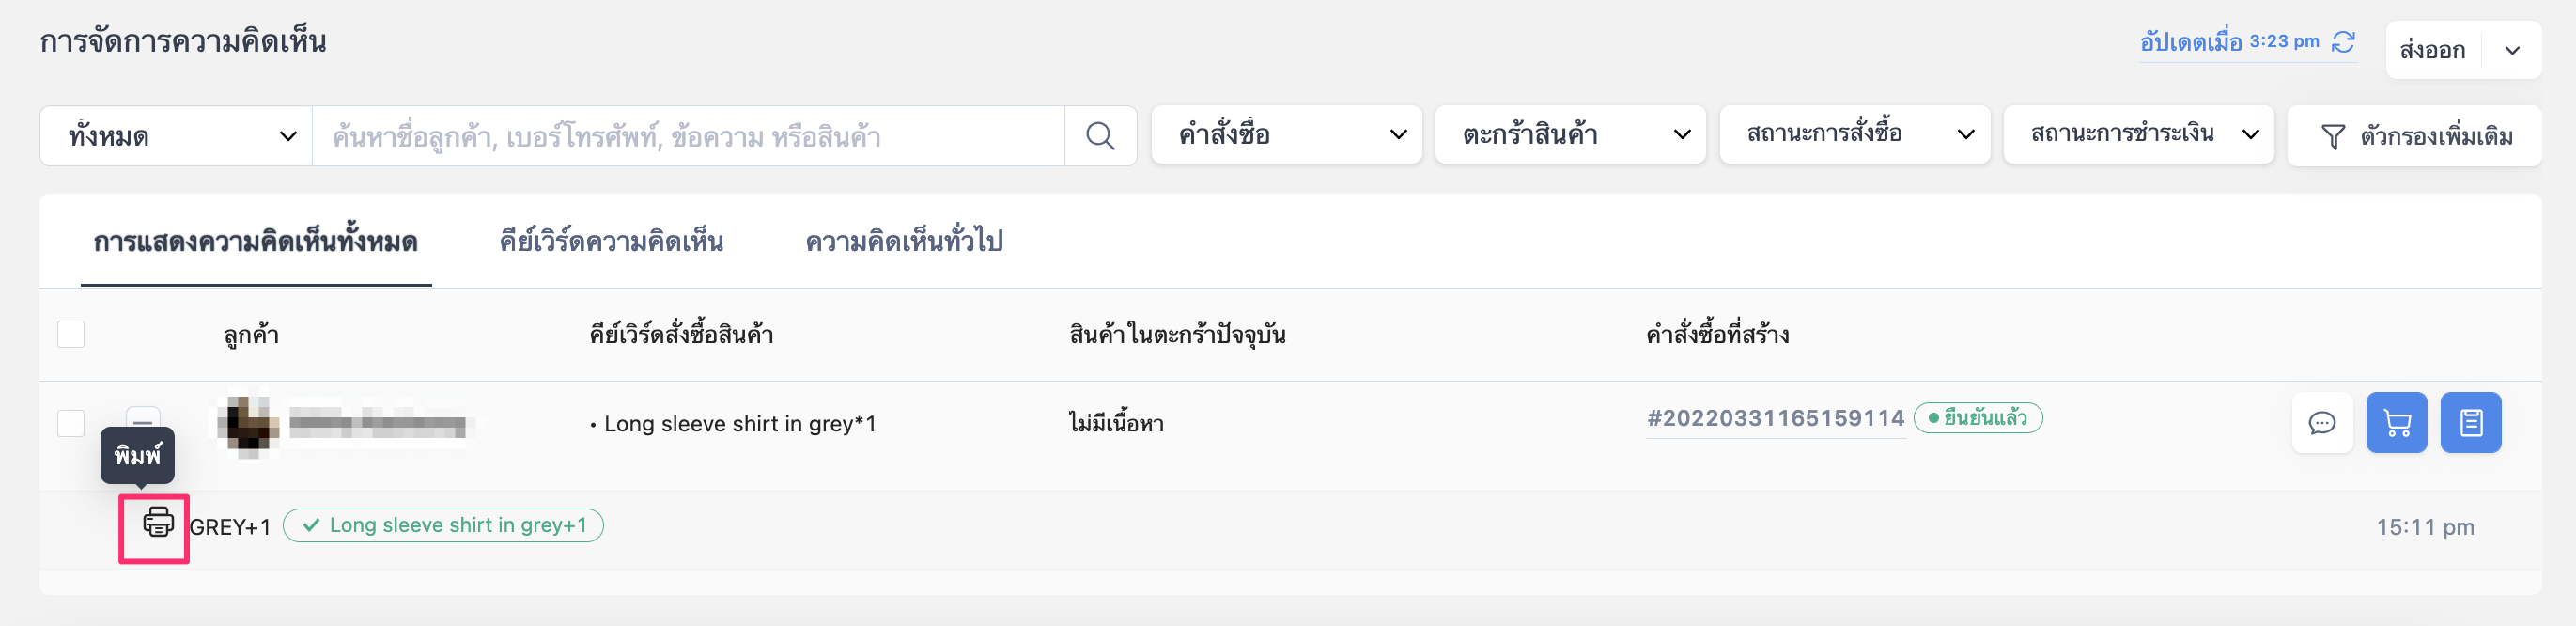Click the funnel filter icon
The height and width of the screenshot is (626, 2576).
click(2332, 137)
